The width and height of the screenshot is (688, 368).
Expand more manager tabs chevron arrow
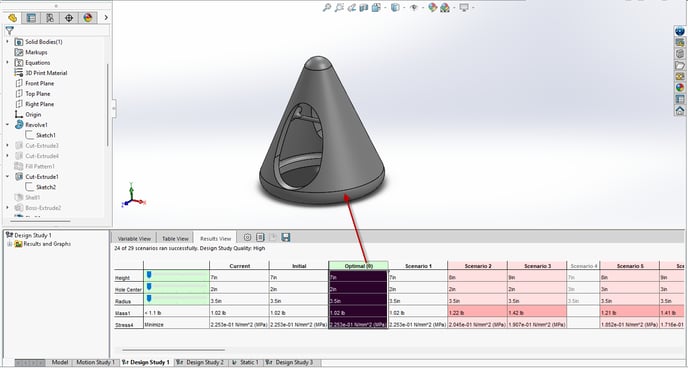[x=106, y=18]
